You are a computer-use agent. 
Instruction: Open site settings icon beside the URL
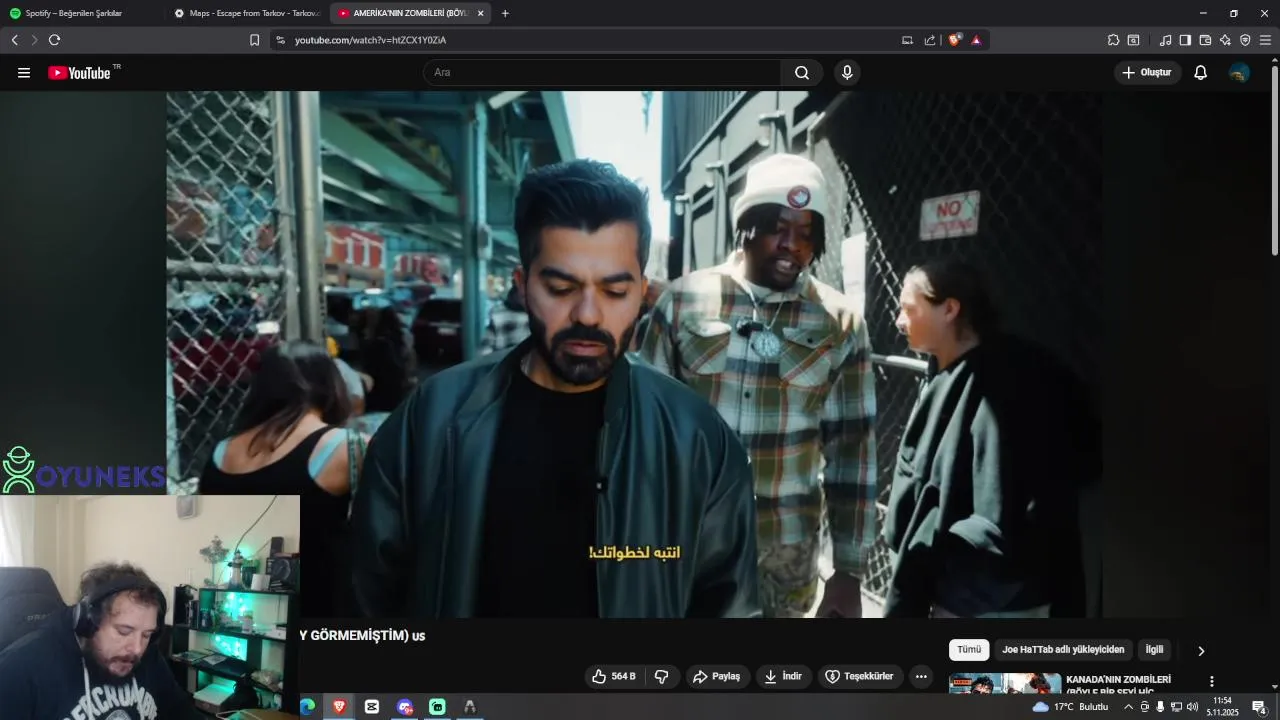coord(280,40)
